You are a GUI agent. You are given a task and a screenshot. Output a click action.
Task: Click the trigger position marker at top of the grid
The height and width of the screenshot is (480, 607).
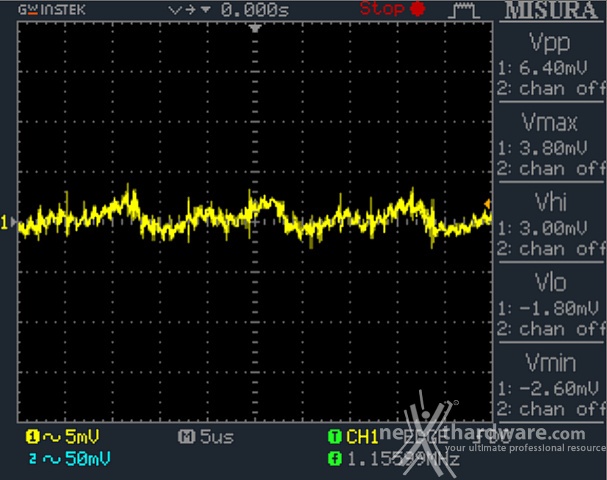pos(255,28)
